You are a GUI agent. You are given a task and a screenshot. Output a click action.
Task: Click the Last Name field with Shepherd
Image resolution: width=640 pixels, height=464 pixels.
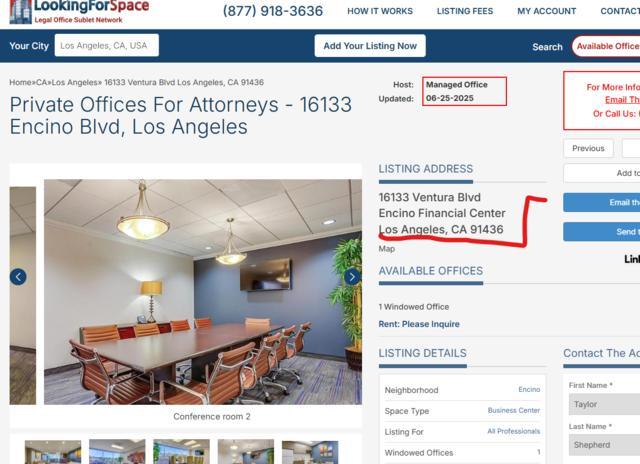click(x=604, y=445)
